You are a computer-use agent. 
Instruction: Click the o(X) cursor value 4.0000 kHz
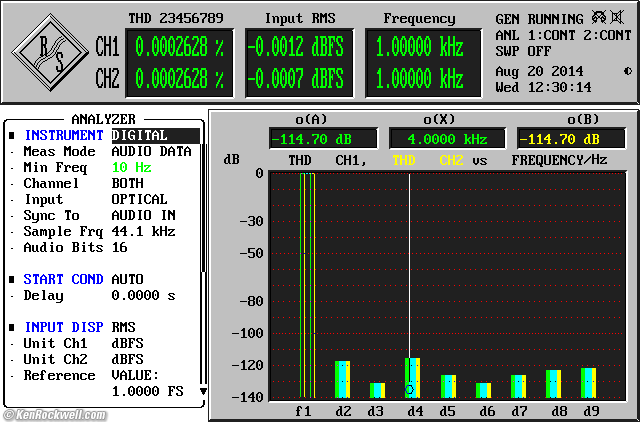click(447, 139)
